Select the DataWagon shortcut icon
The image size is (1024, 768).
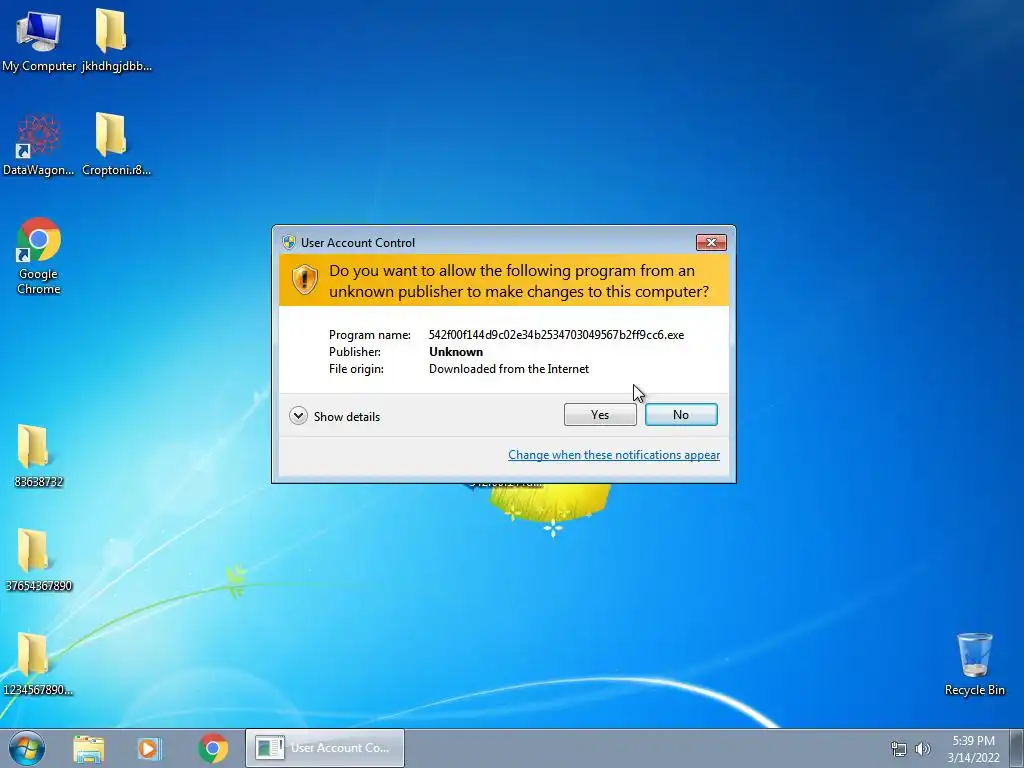(39, 145)
